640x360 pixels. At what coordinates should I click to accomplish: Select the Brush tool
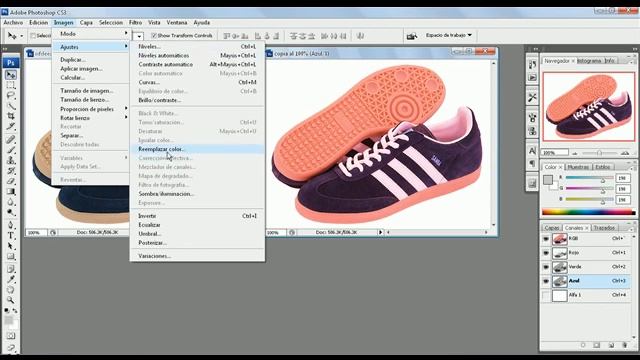click(11, 150)
